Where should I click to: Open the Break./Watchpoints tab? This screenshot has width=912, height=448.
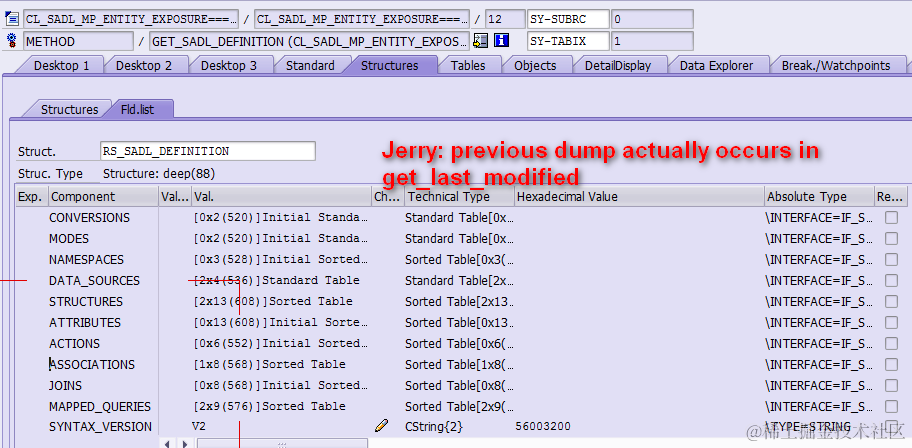(836, 65)
